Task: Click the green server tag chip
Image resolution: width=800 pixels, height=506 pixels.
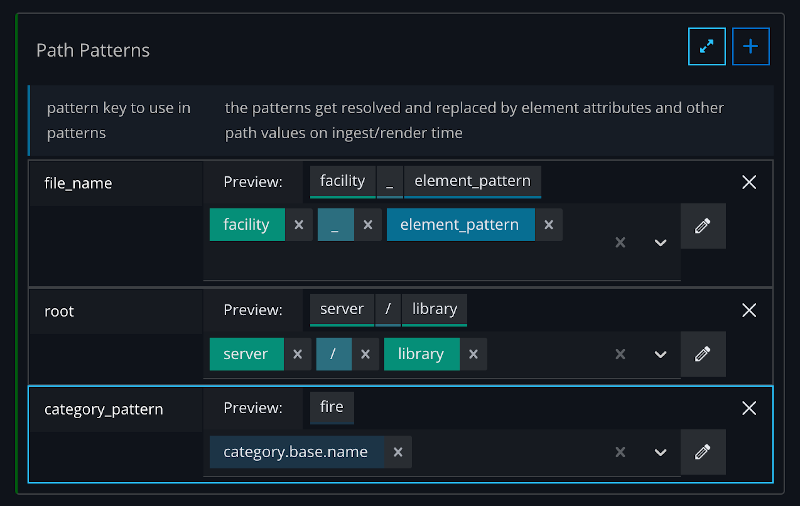Action: coord(246,354)
